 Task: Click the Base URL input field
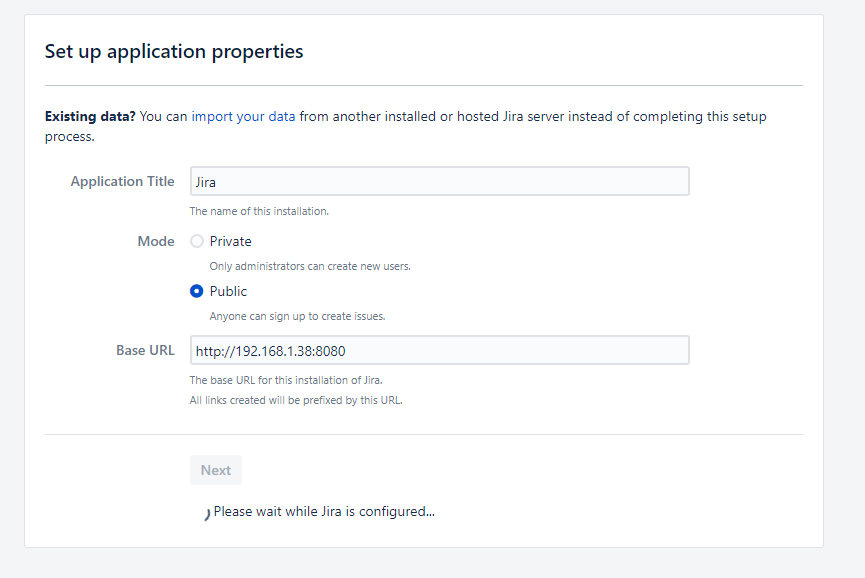pyautogui.click(x=440, y=350)
